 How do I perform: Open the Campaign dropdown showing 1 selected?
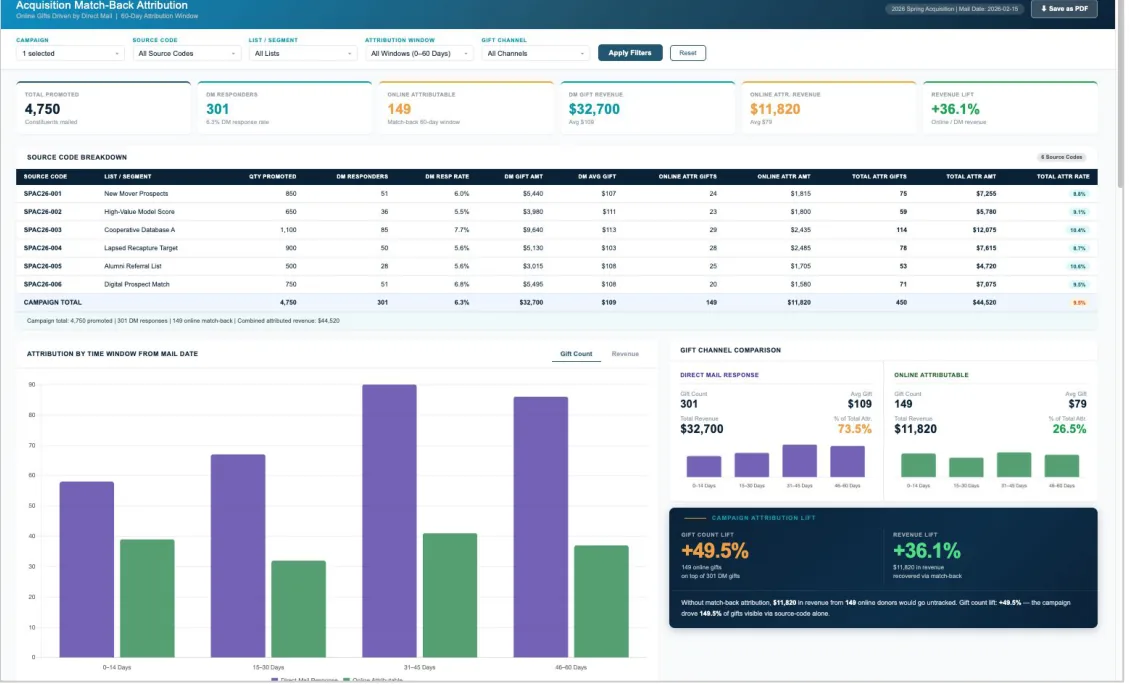(x=70, y=53)
